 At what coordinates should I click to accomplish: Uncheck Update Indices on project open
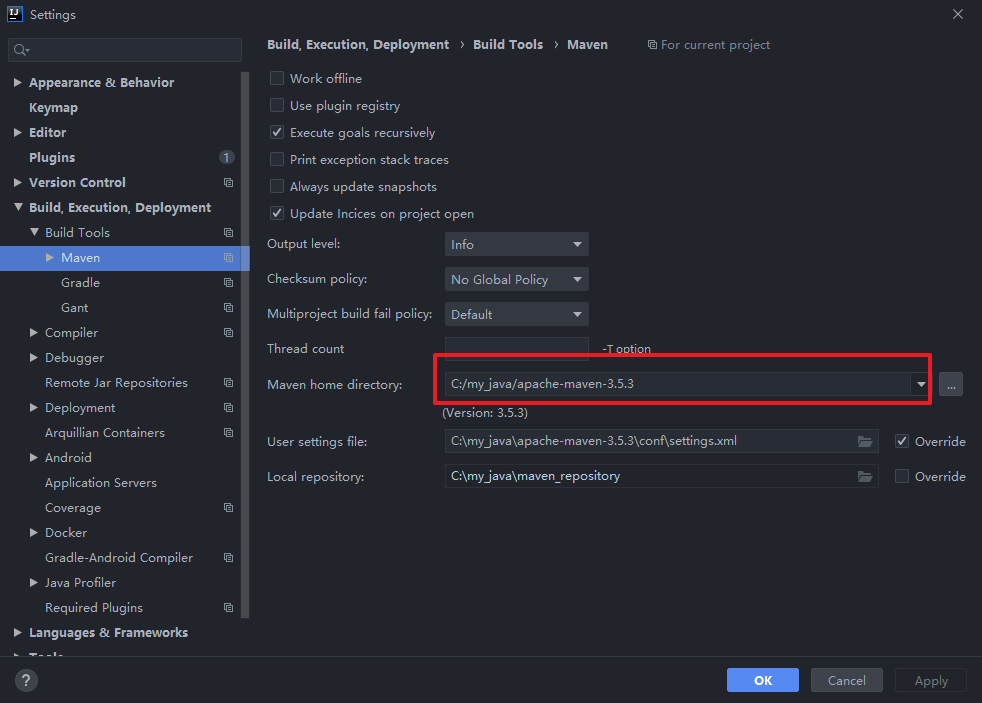coord(277,213)
